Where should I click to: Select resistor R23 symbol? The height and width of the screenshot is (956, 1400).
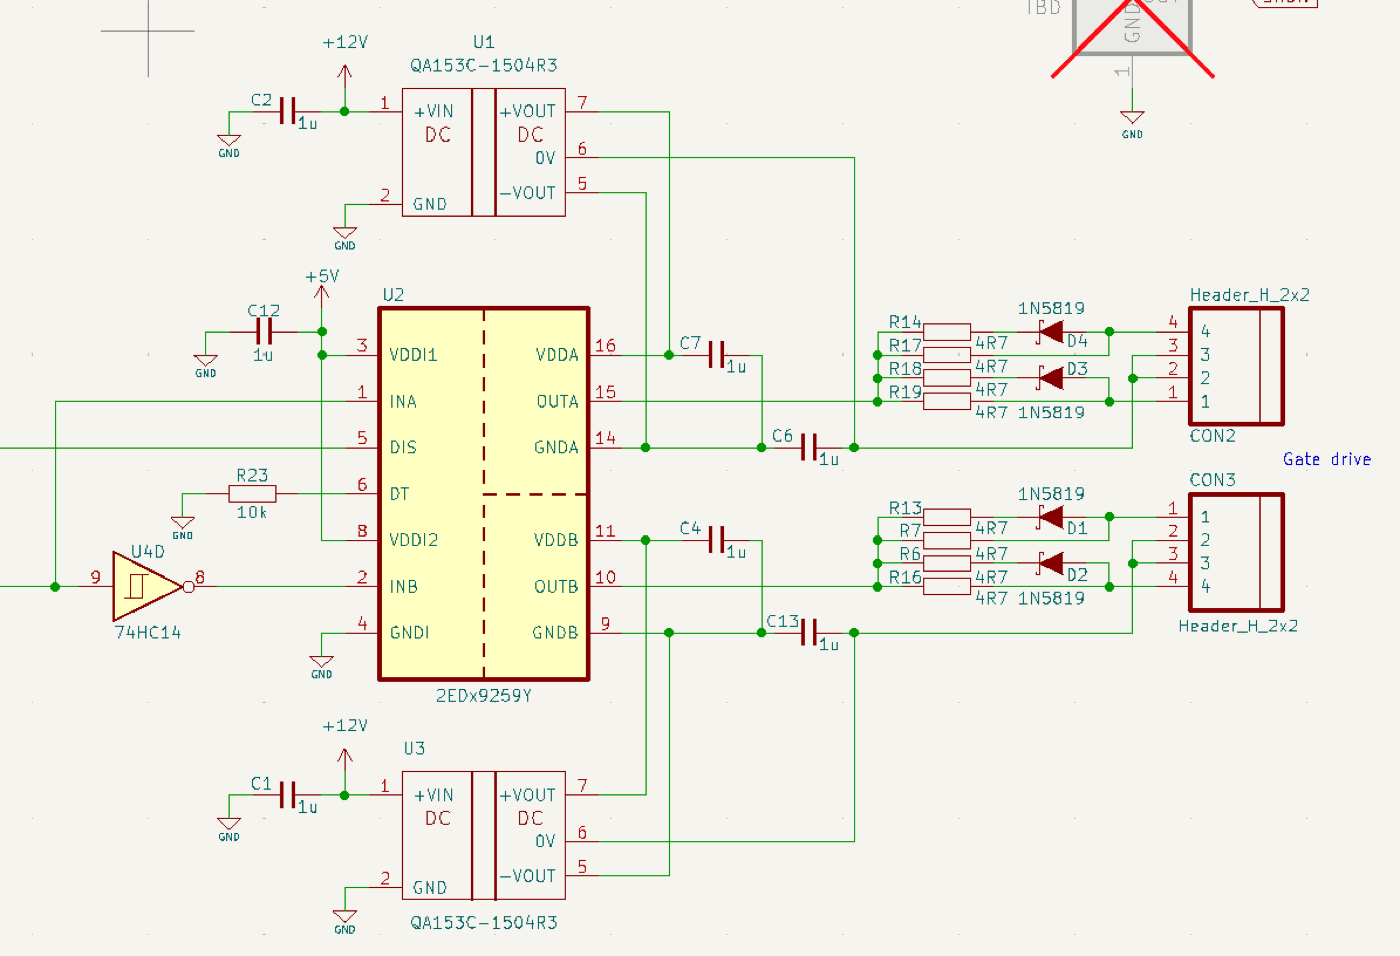point(252,494)
